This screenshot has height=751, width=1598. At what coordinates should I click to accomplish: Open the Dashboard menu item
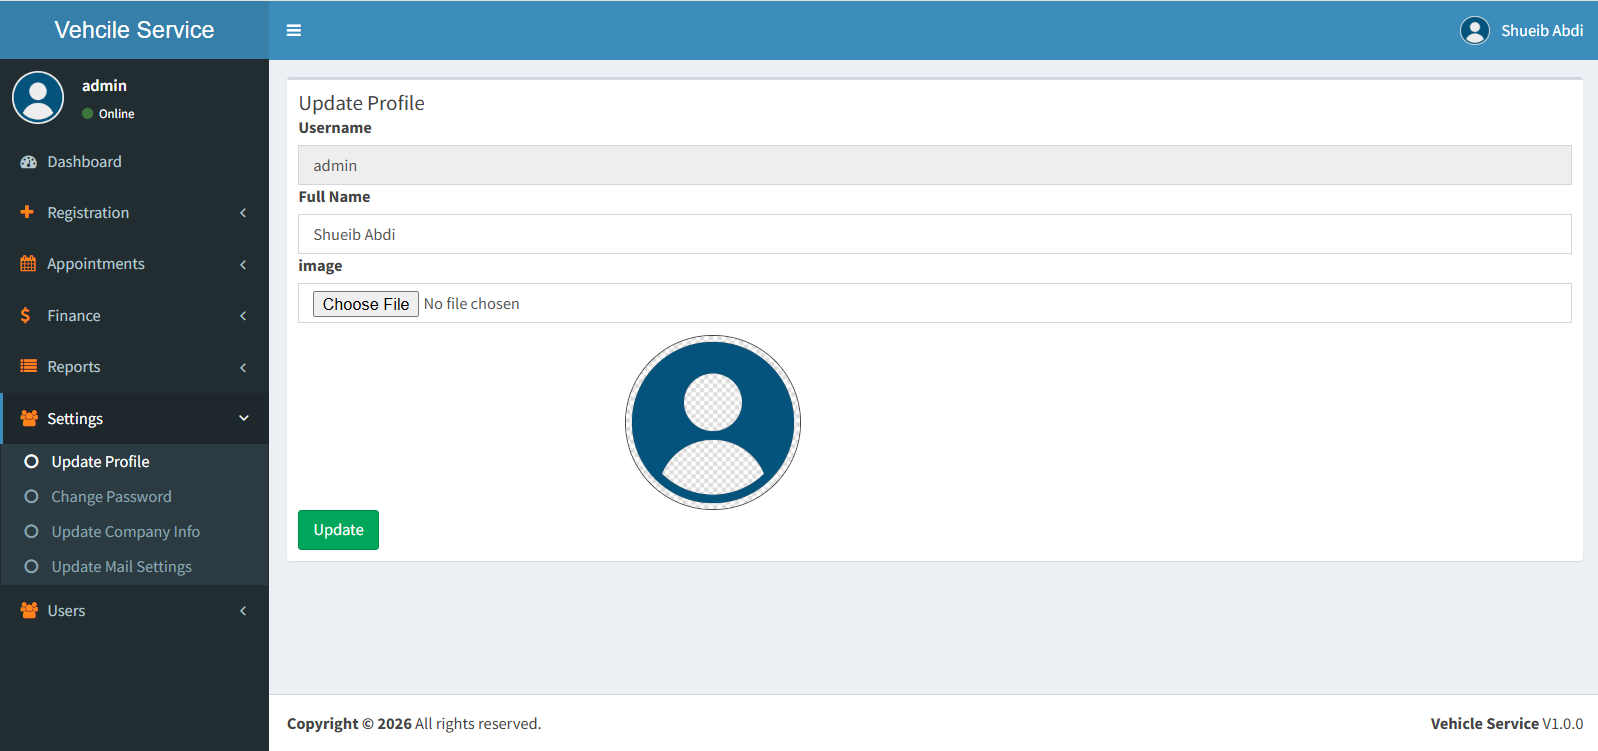pos(134,162)
